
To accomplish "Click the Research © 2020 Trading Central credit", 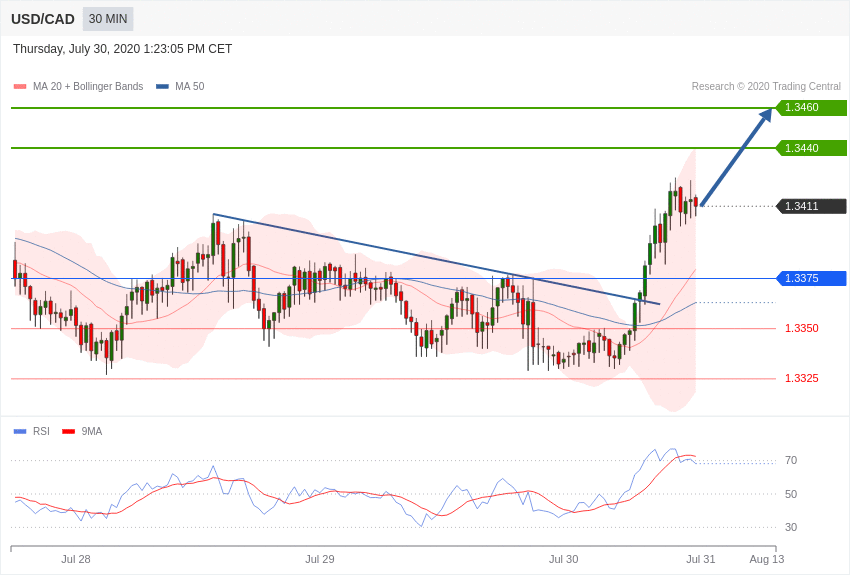I will tap(766, 87).
